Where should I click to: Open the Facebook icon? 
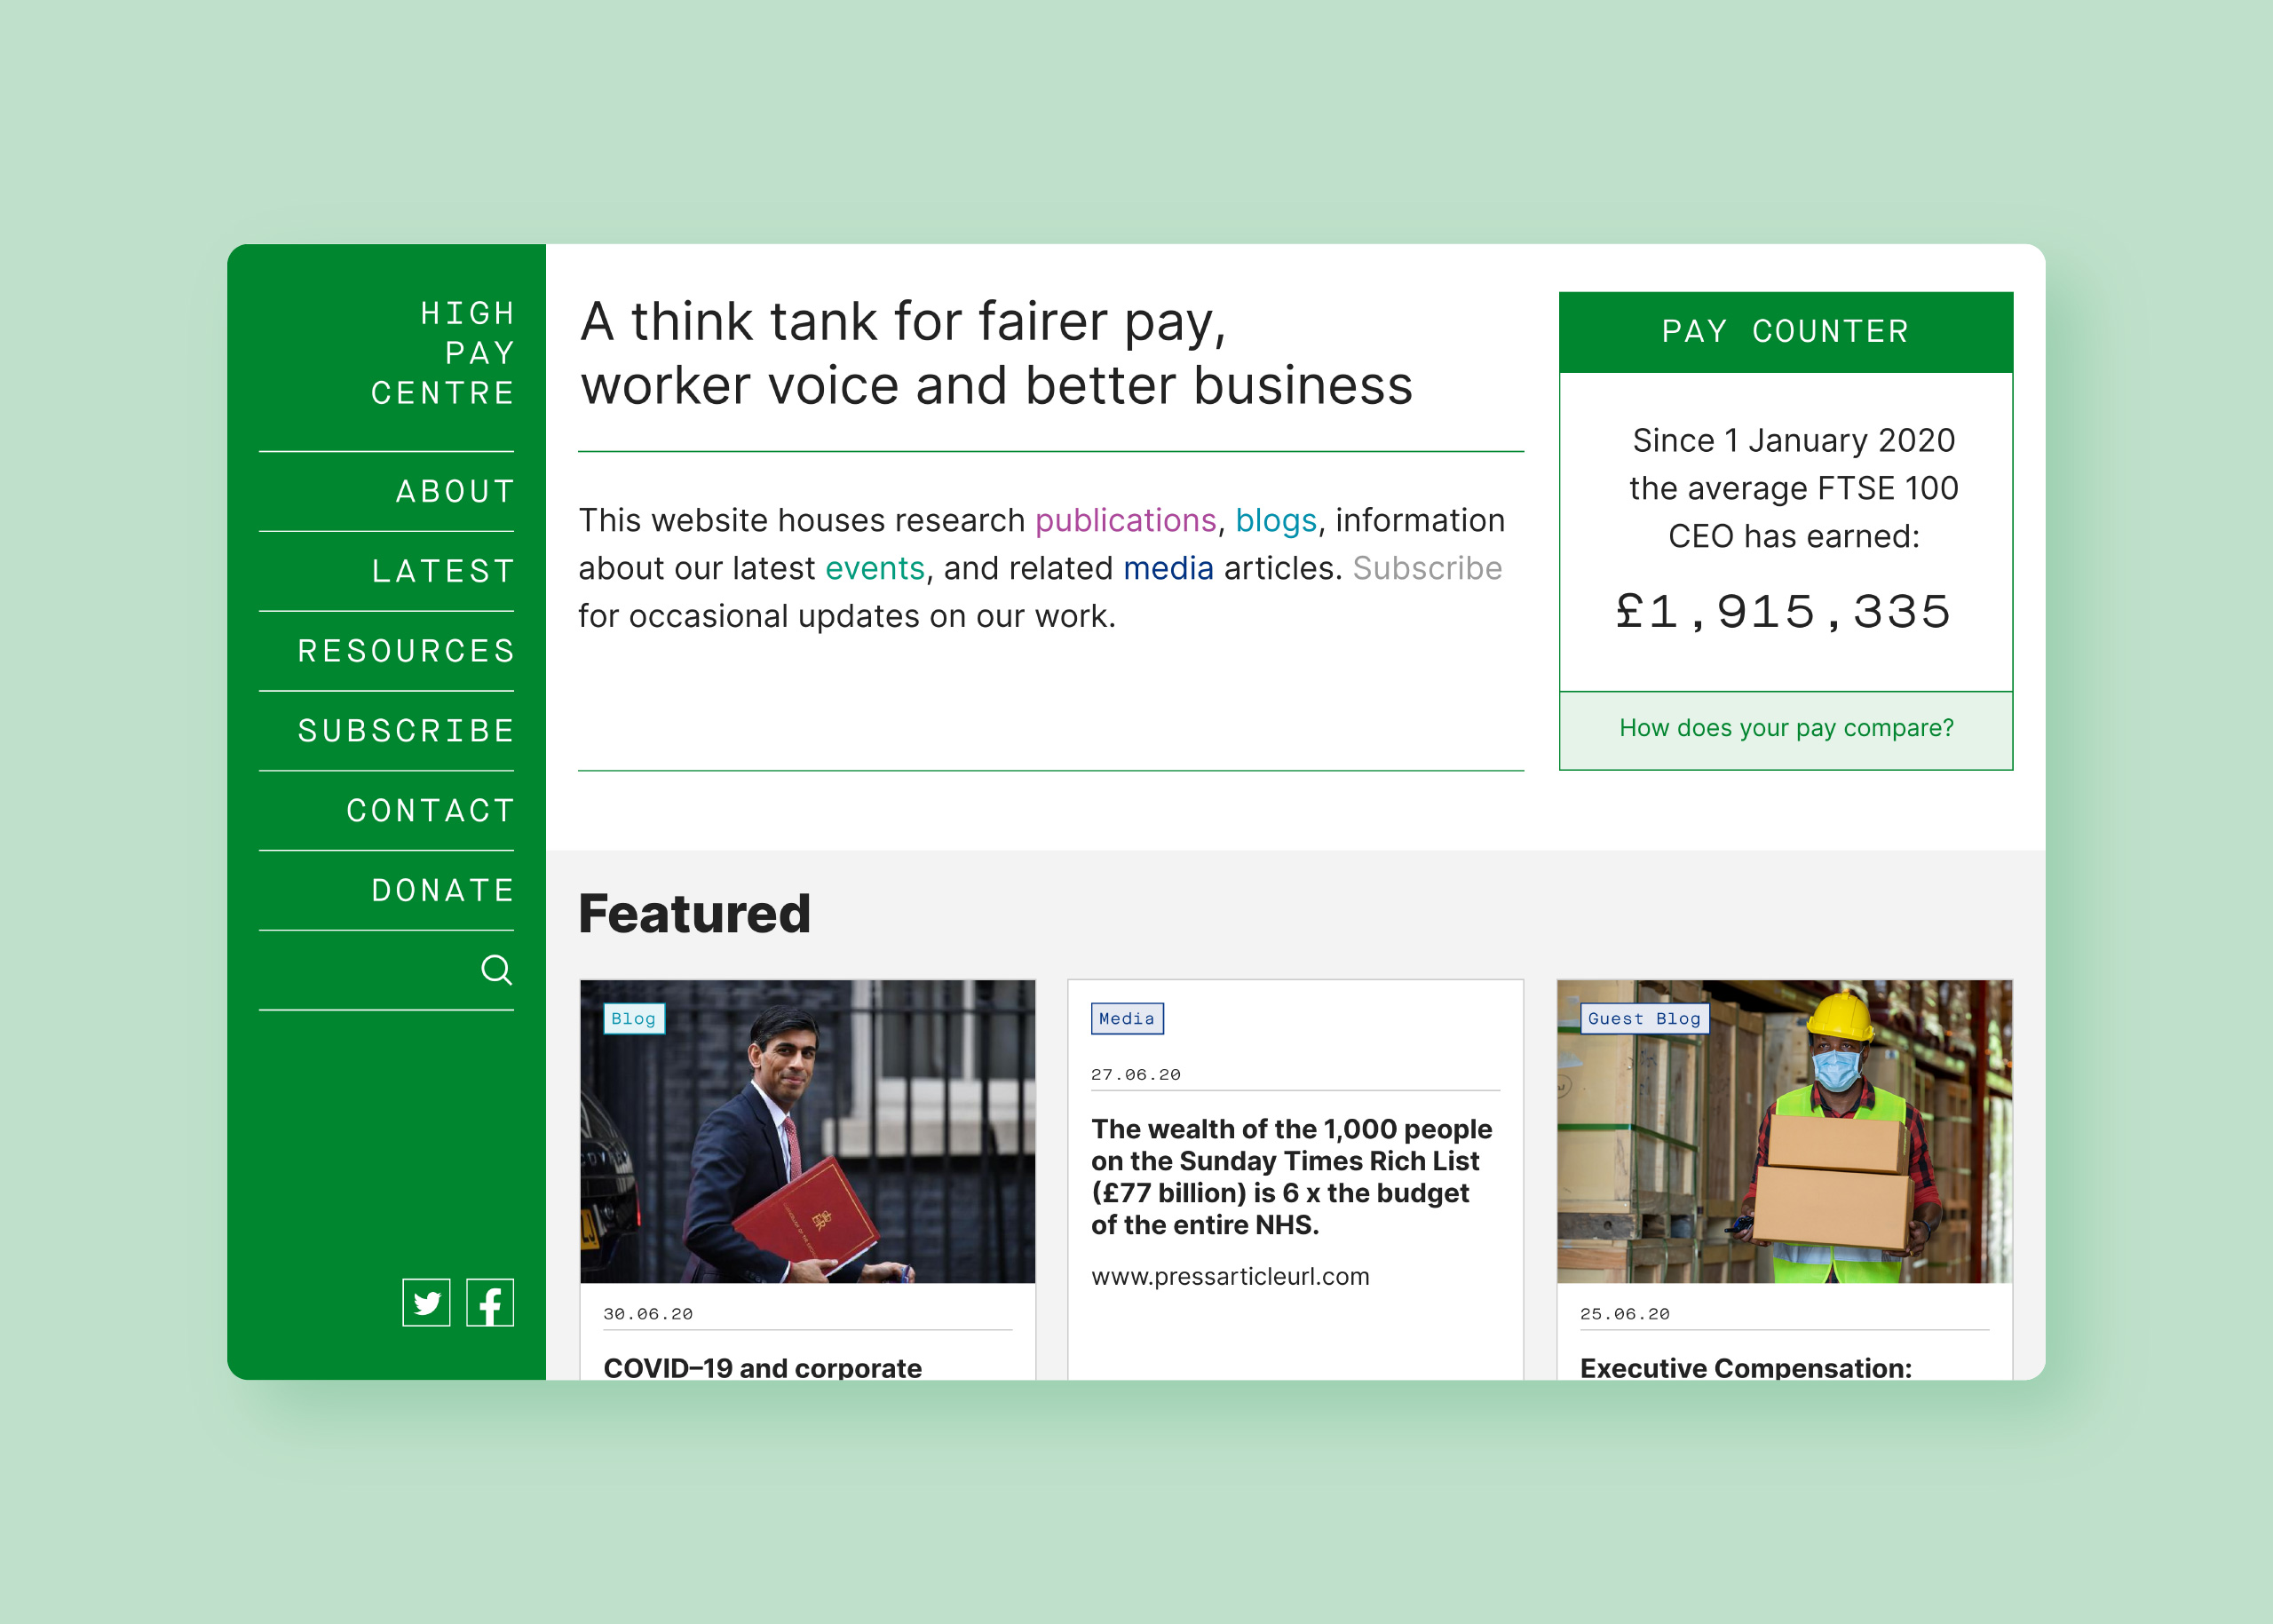coord(490,1302)
